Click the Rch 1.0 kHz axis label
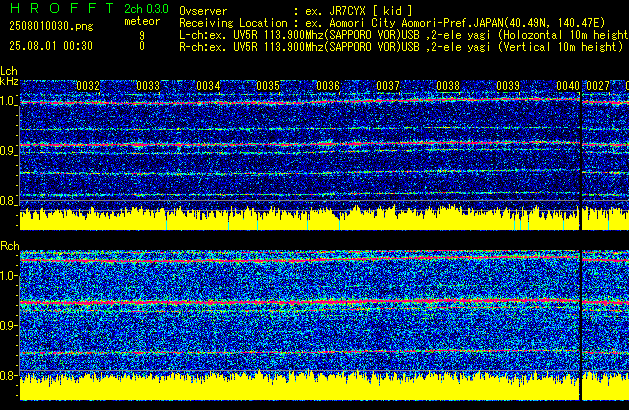This screenshot has height=410, width=629. pos(8,276)
